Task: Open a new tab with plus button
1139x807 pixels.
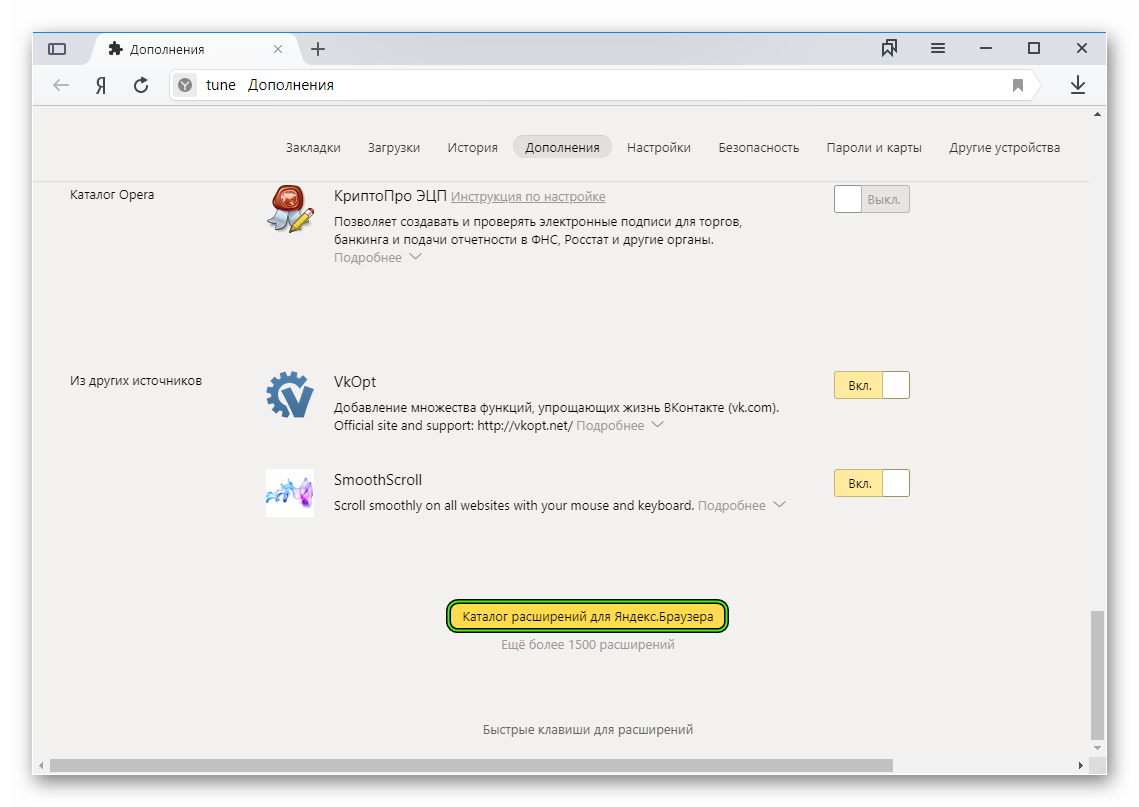Action: pyautogui.click(x=318, y=49)
